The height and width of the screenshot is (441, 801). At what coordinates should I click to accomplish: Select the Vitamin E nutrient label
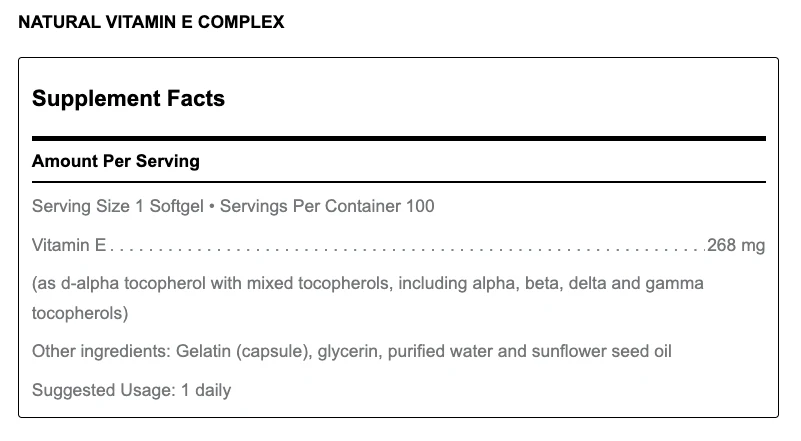[x=69, y=245]
